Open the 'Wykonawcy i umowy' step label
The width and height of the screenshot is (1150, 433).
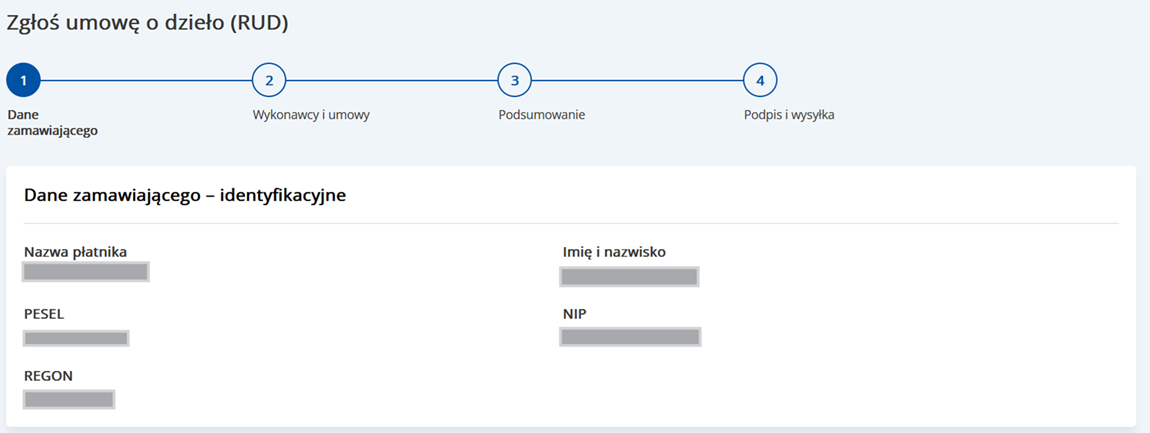(311, 114)
